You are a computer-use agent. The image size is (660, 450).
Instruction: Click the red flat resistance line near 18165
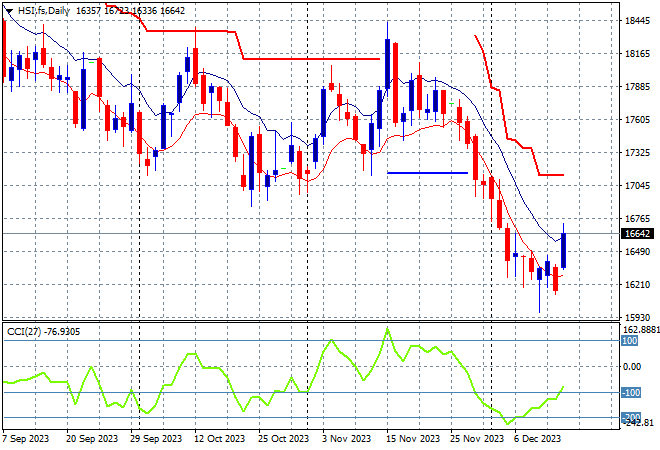point(310,59)
